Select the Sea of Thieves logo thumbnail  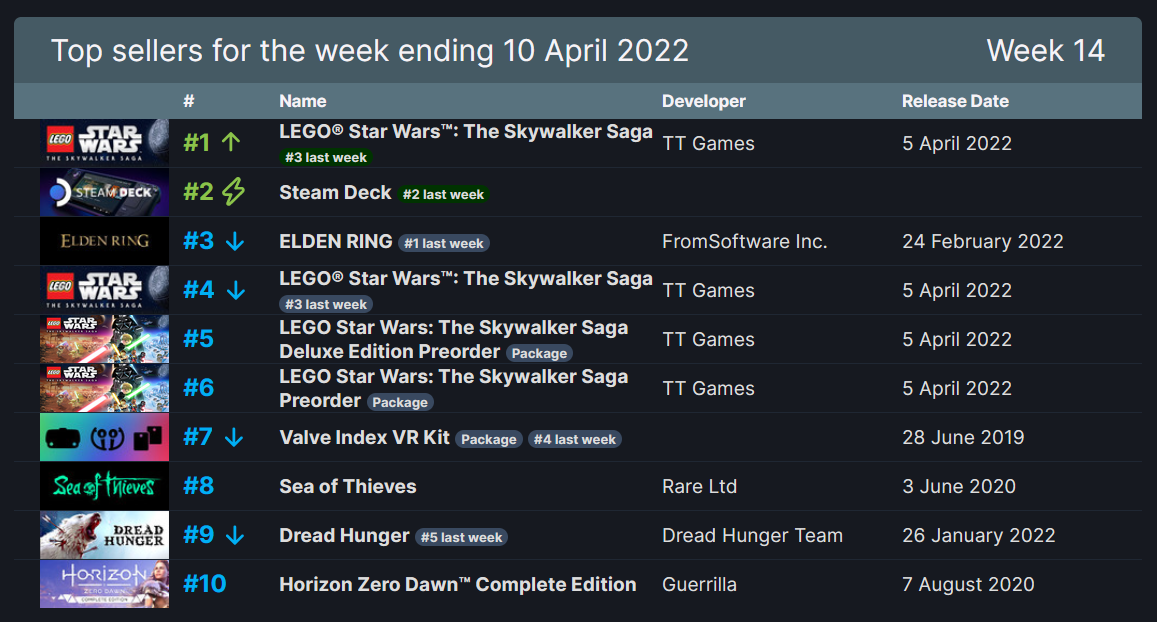point(104,486)
